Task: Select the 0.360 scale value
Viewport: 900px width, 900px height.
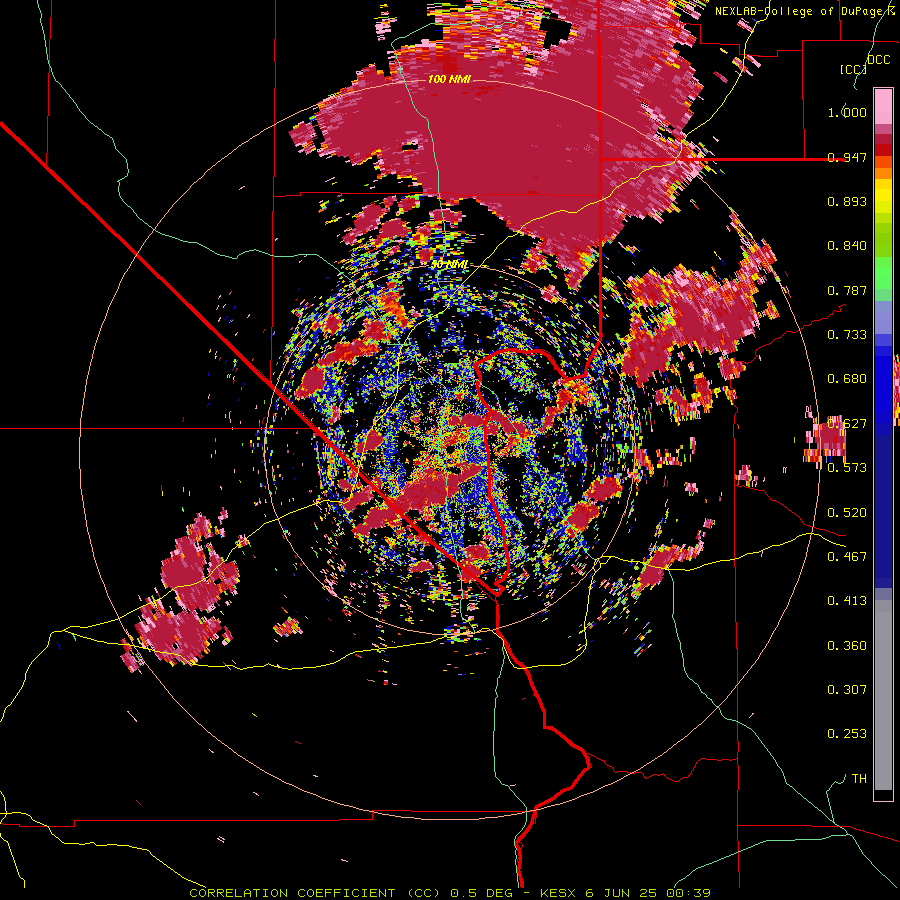Action: tap(847, 646)
